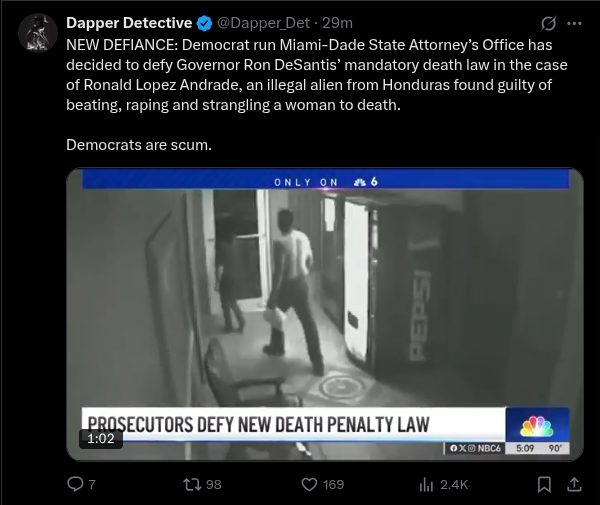Open the @Dapper_Det handle link

point(263,23)
